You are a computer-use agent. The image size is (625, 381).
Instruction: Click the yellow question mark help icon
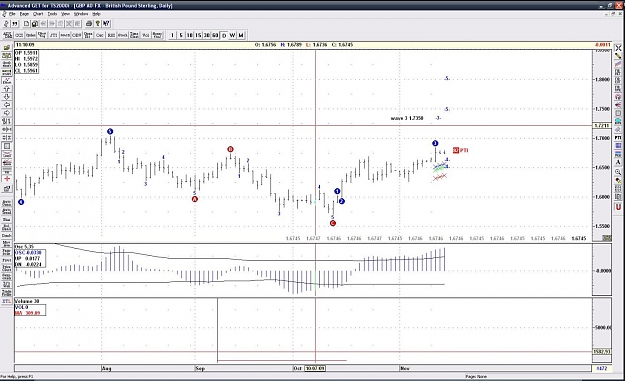click(x=98, y=24)
